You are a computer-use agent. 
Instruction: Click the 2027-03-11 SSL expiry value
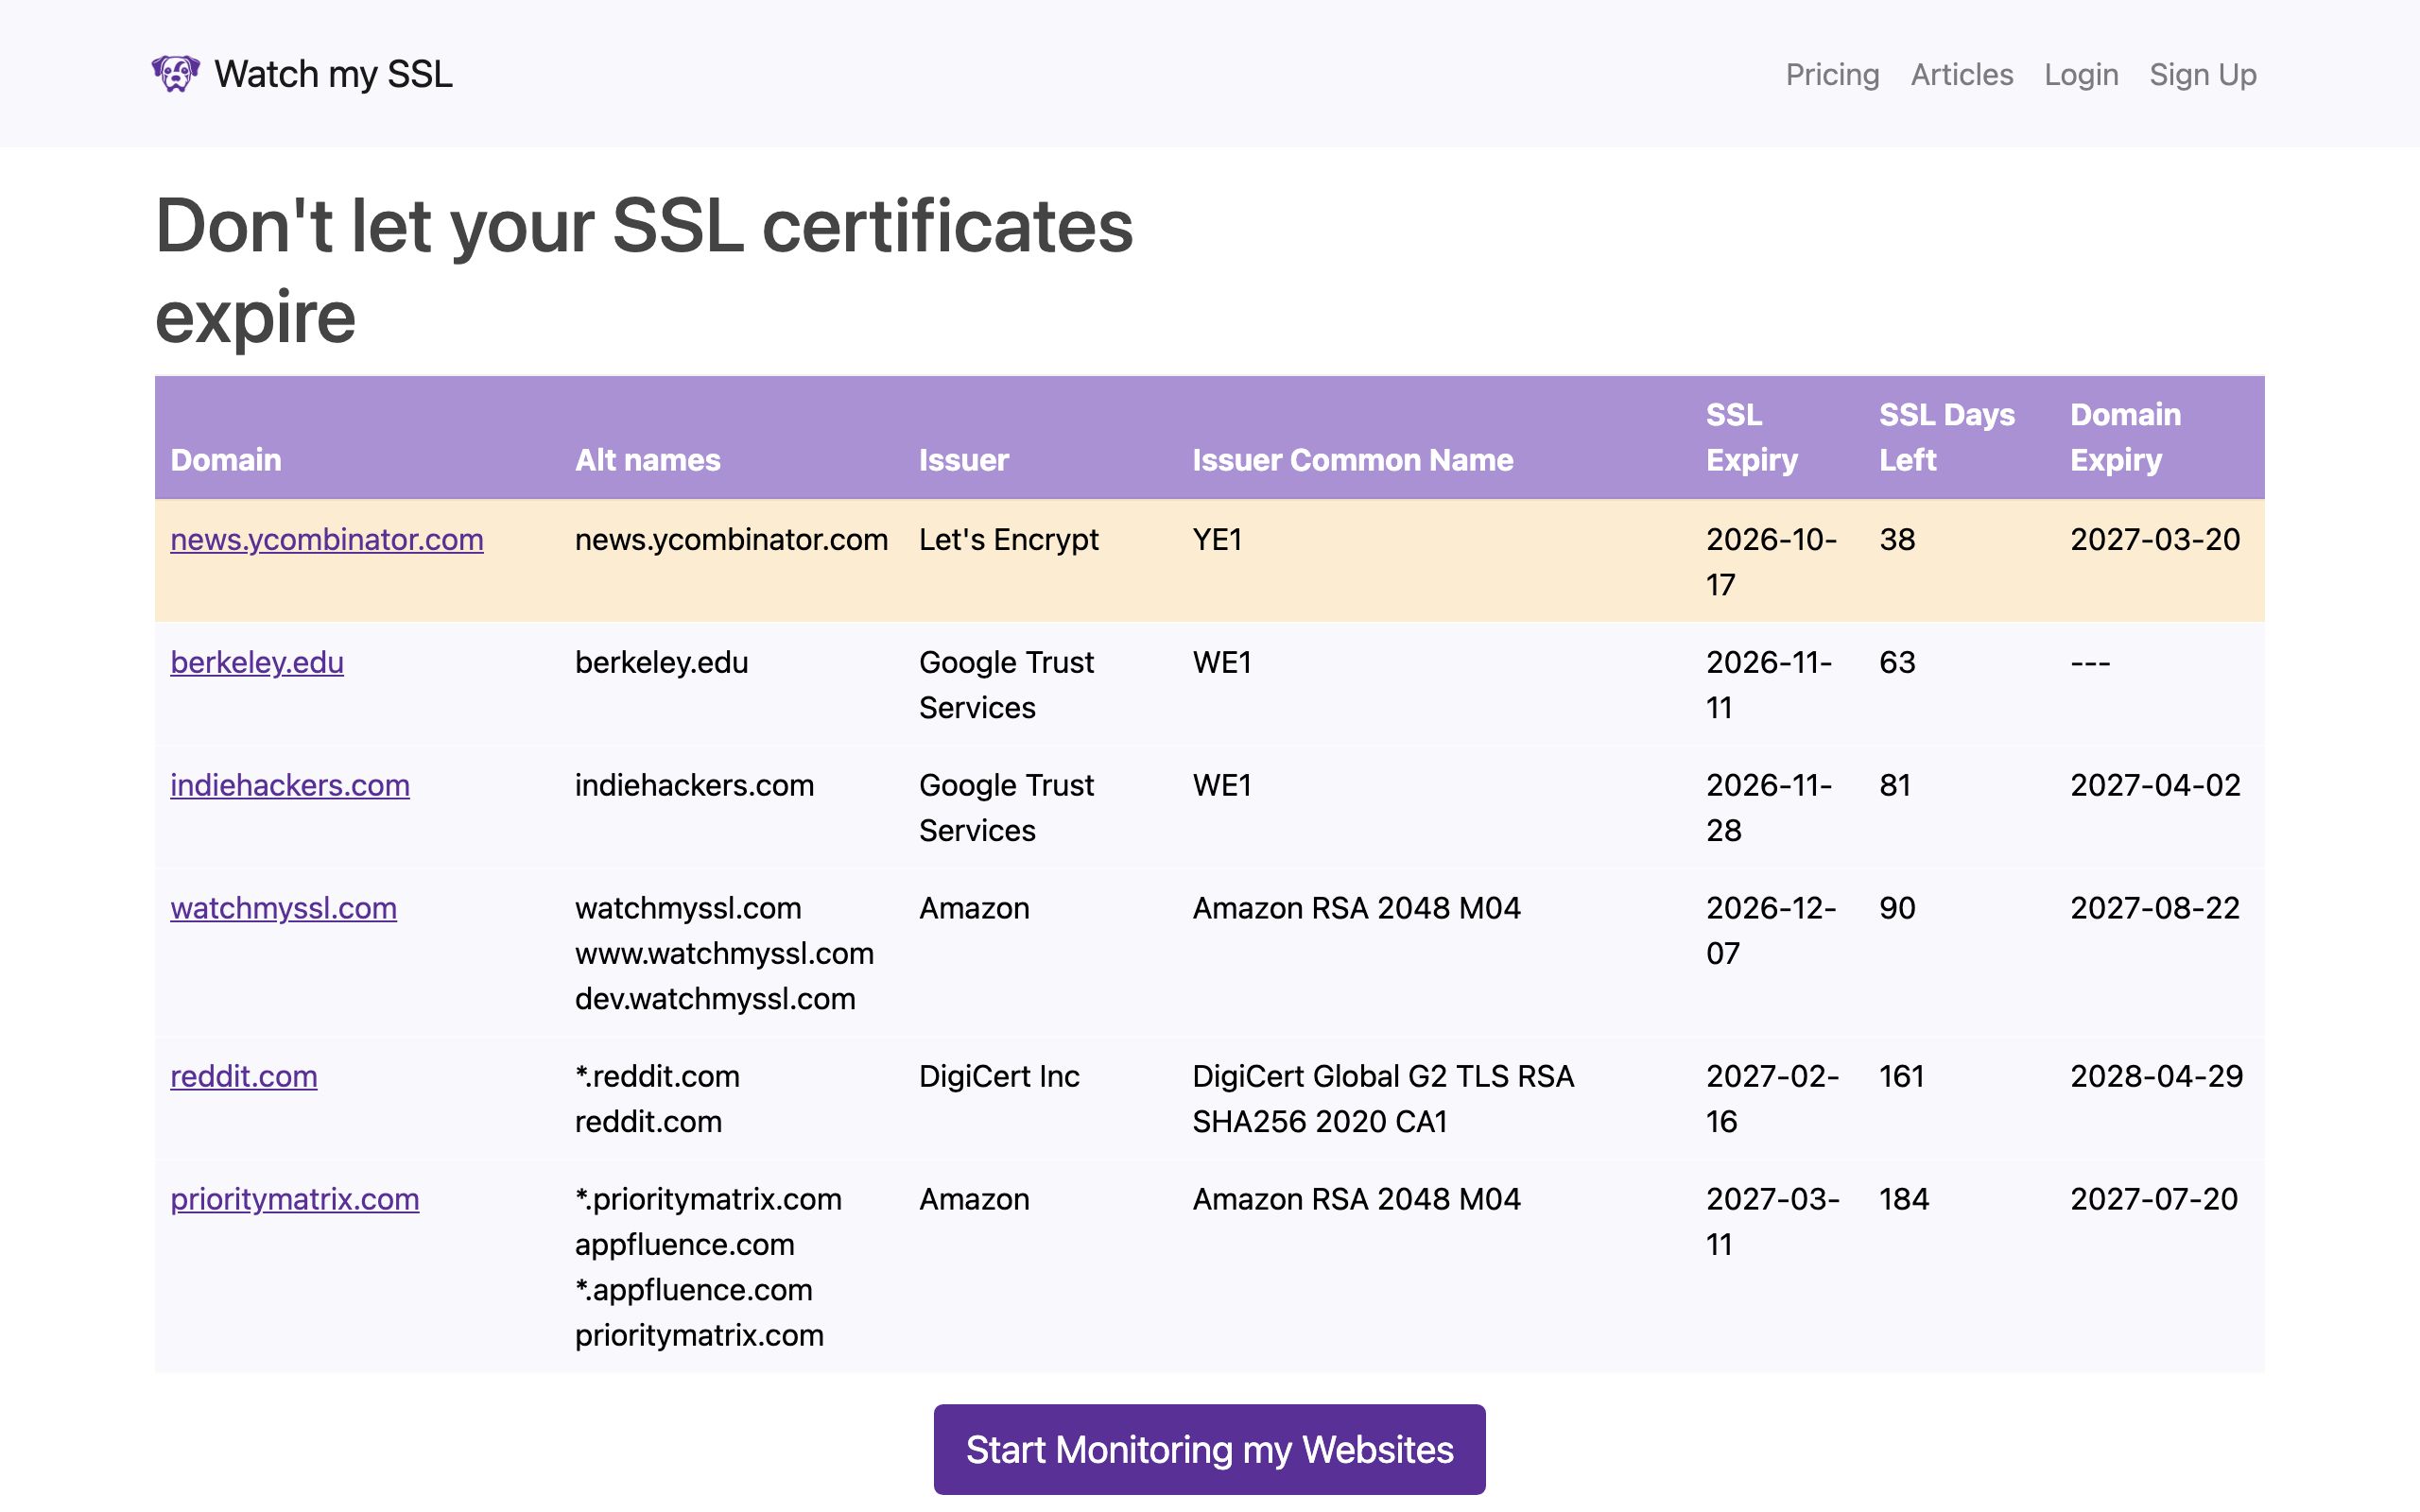(x=1772, y=1222)
